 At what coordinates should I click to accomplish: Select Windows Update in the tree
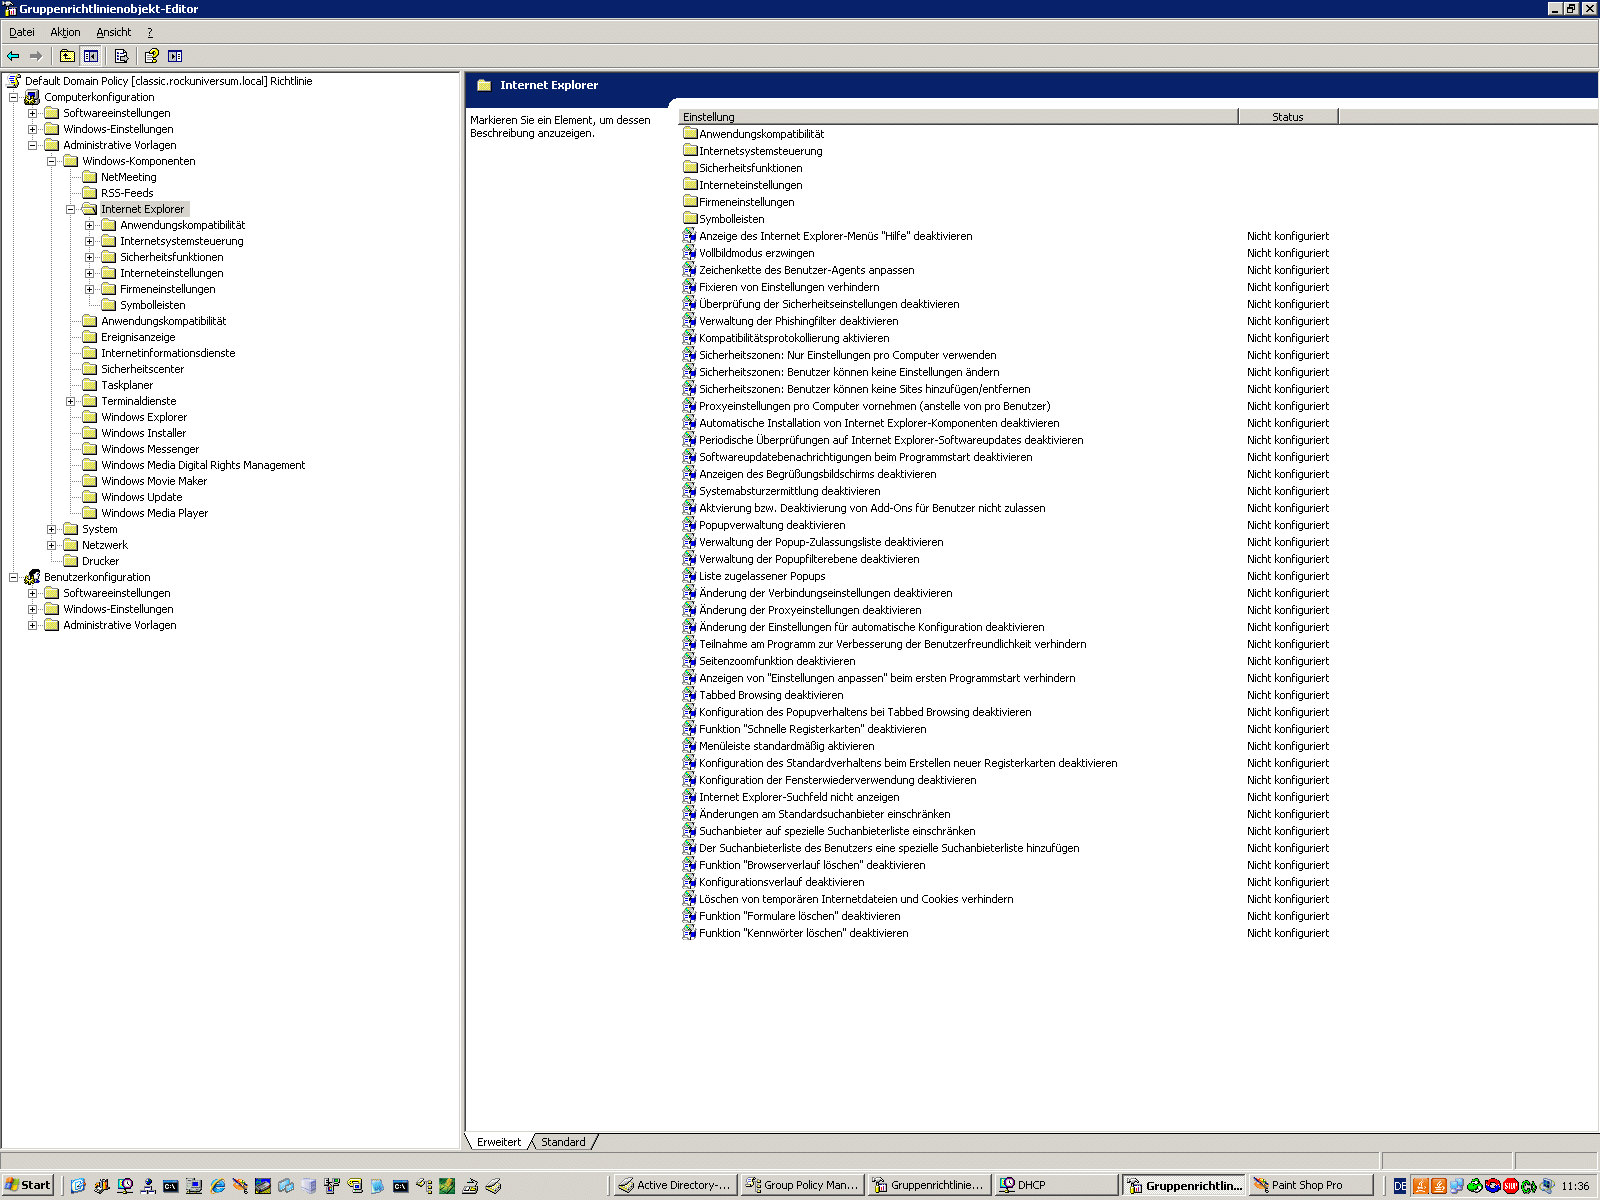(x=141, y=497)
